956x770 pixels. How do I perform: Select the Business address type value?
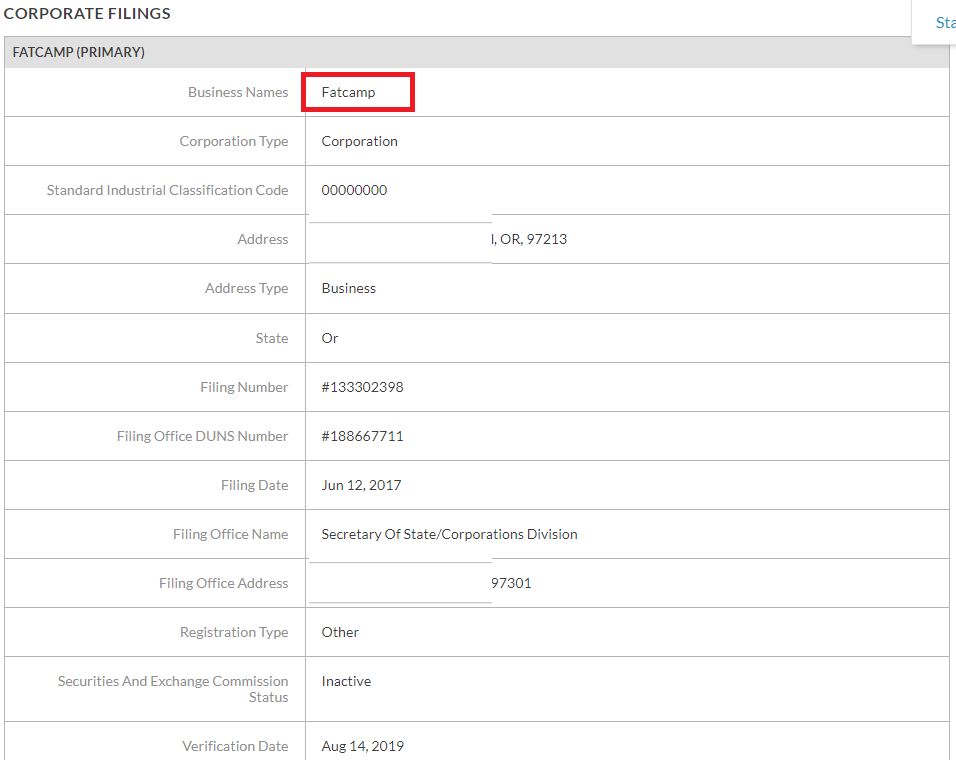(348, 288)
